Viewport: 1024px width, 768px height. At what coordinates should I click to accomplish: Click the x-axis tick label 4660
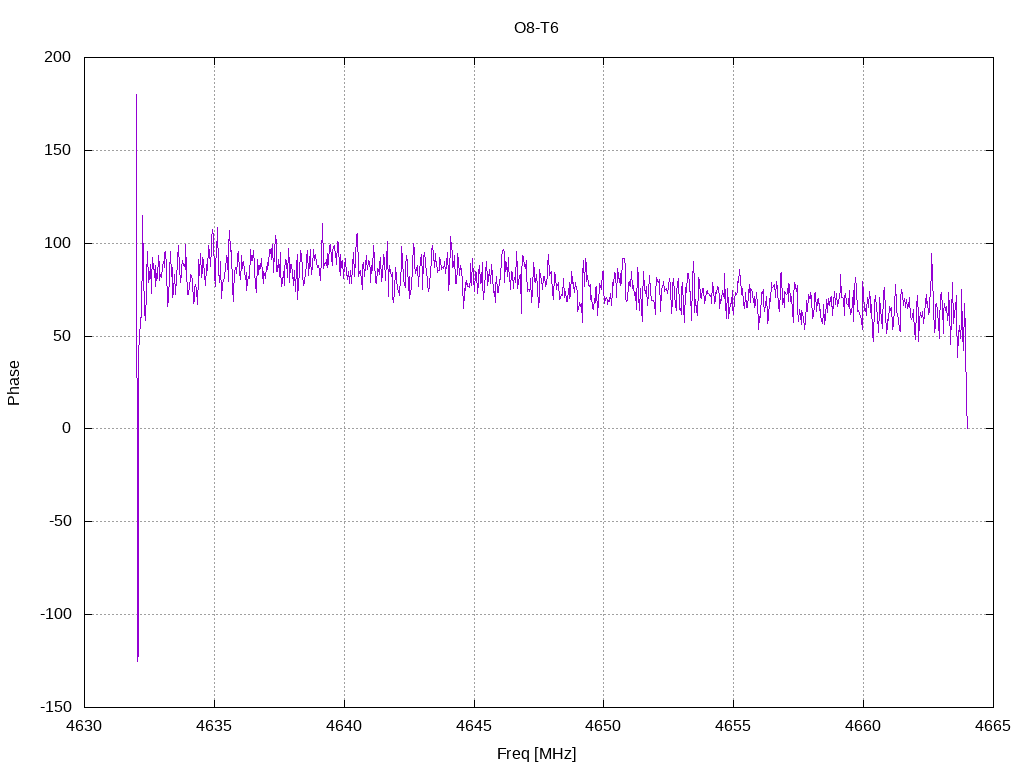tap(863, 726)
